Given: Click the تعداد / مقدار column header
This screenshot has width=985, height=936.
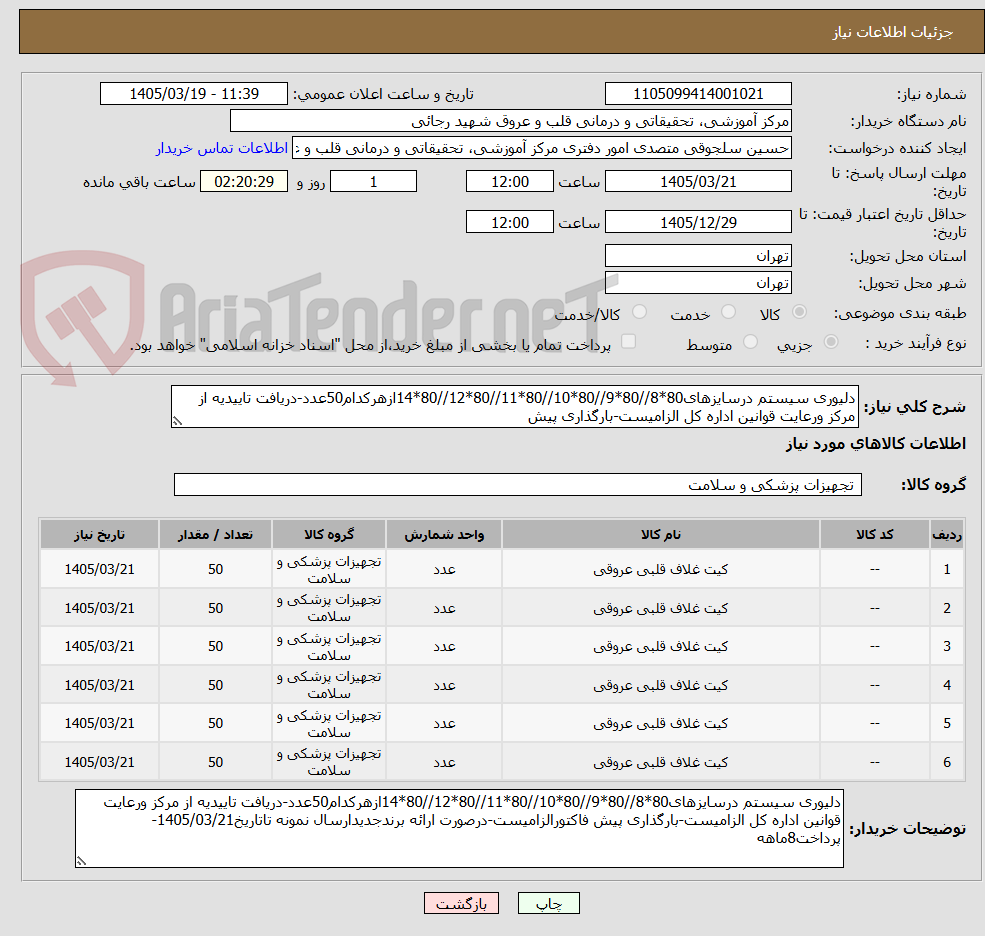Looking at the screenshot, I should 215,535.
